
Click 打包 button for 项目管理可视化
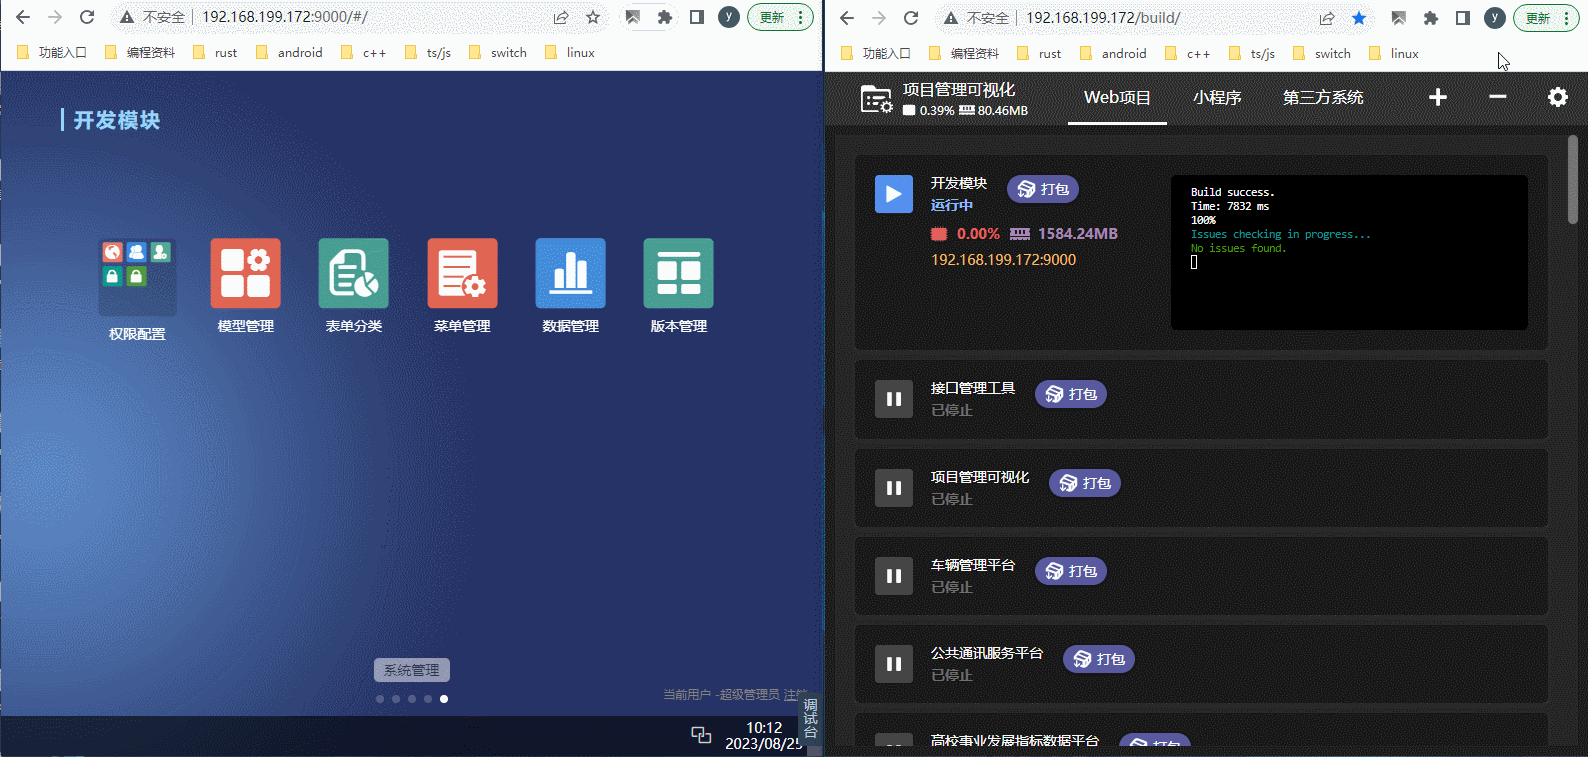tap(1085, 483)
